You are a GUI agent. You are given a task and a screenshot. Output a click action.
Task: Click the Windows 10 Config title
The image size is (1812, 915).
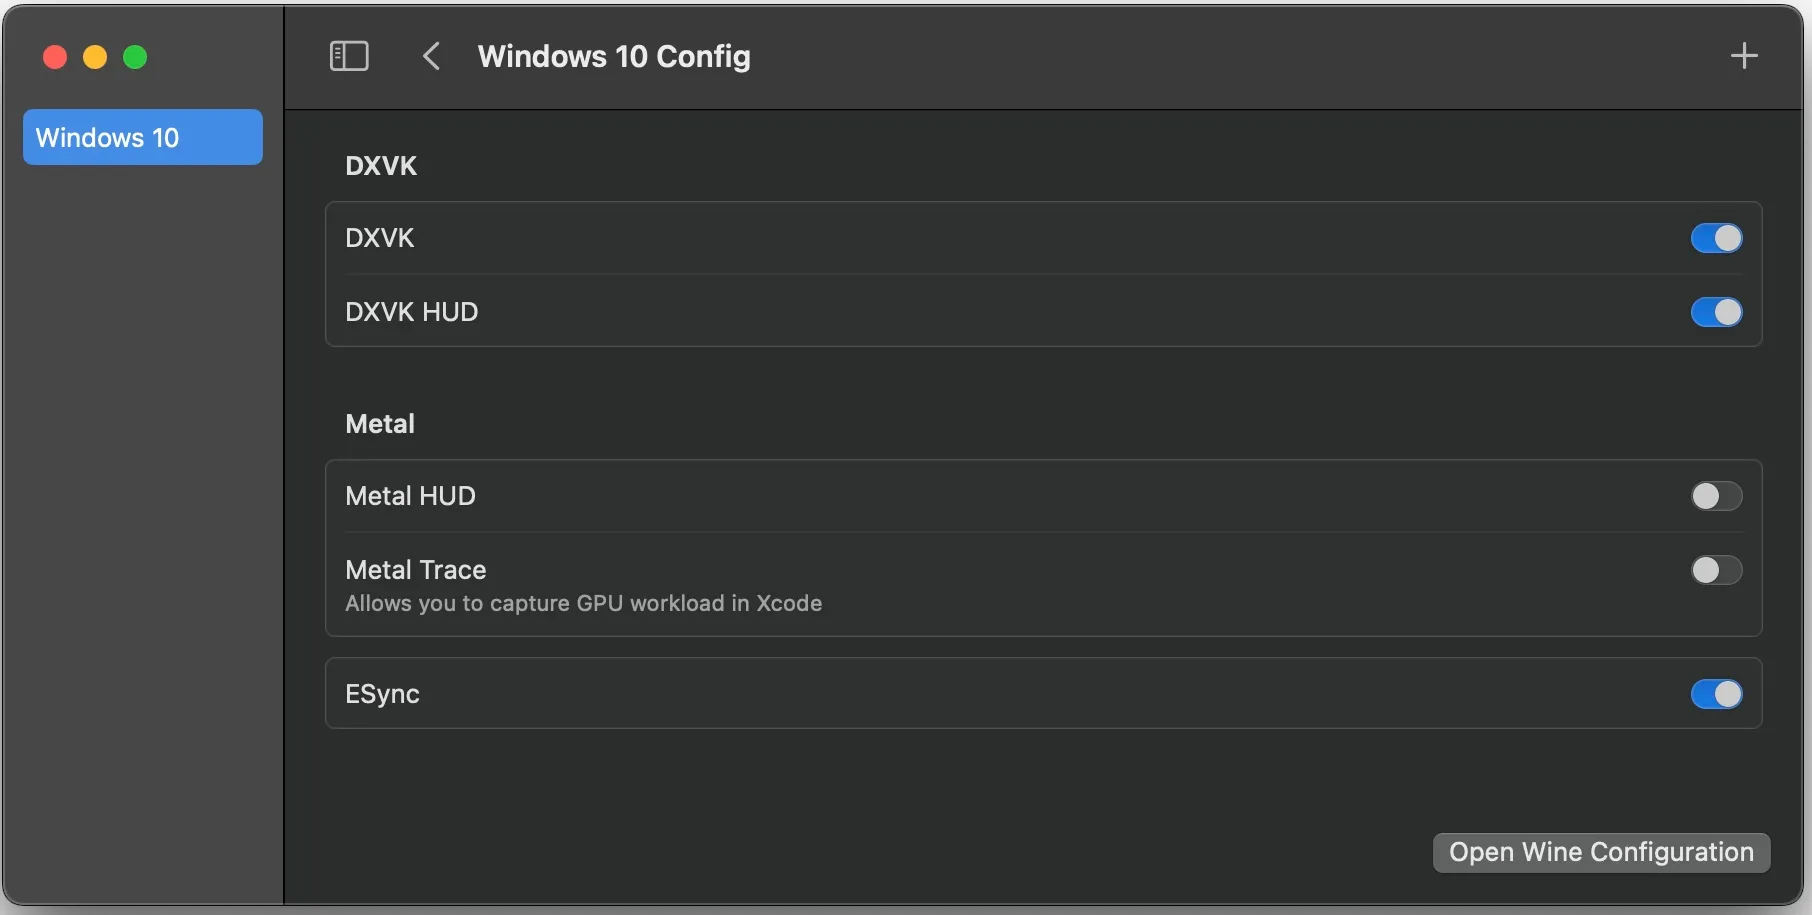pyautogui.click(x=614, y=56)
